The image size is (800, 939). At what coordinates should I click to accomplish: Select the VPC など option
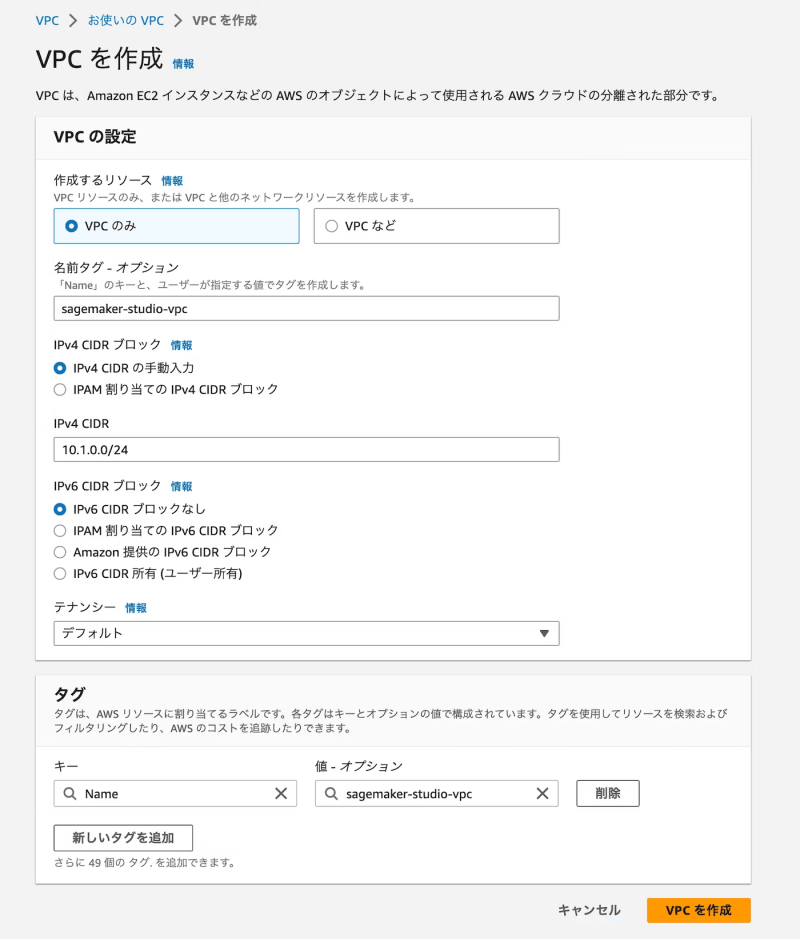click(x=437, y=226)
